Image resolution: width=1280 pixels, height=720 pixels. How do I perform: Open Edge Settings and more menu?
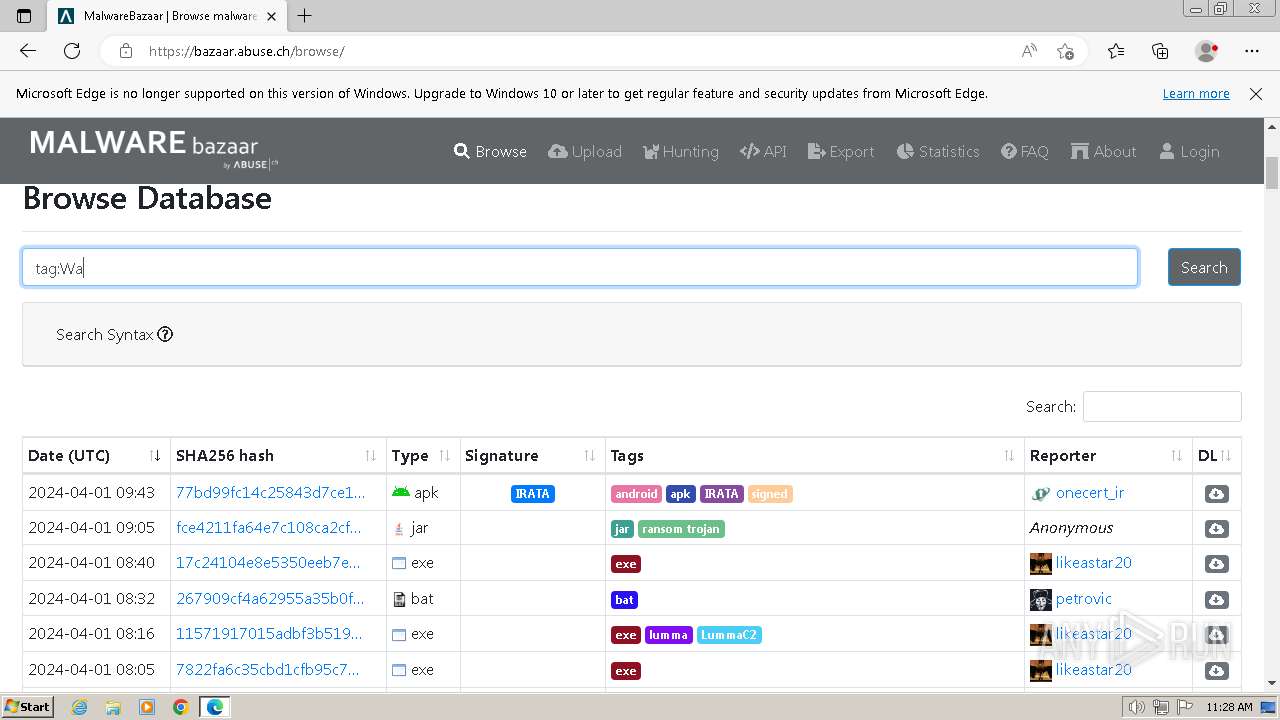click(1252, 51)
